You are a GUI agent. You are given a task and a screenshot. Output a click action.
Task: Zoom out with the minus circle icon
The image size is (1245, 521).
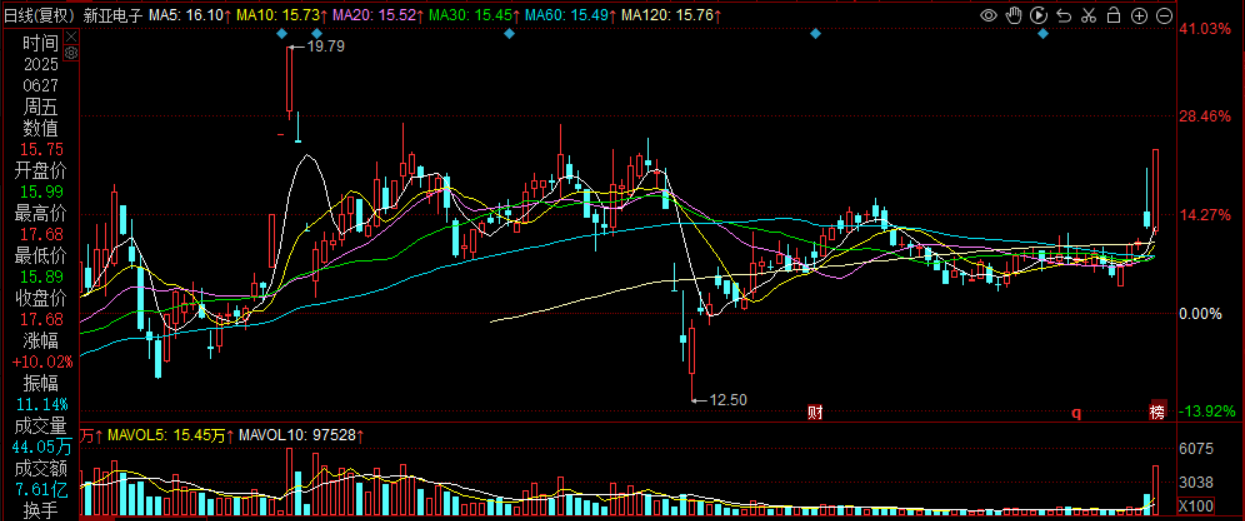pyautogui.click(x=1164, y=15)
